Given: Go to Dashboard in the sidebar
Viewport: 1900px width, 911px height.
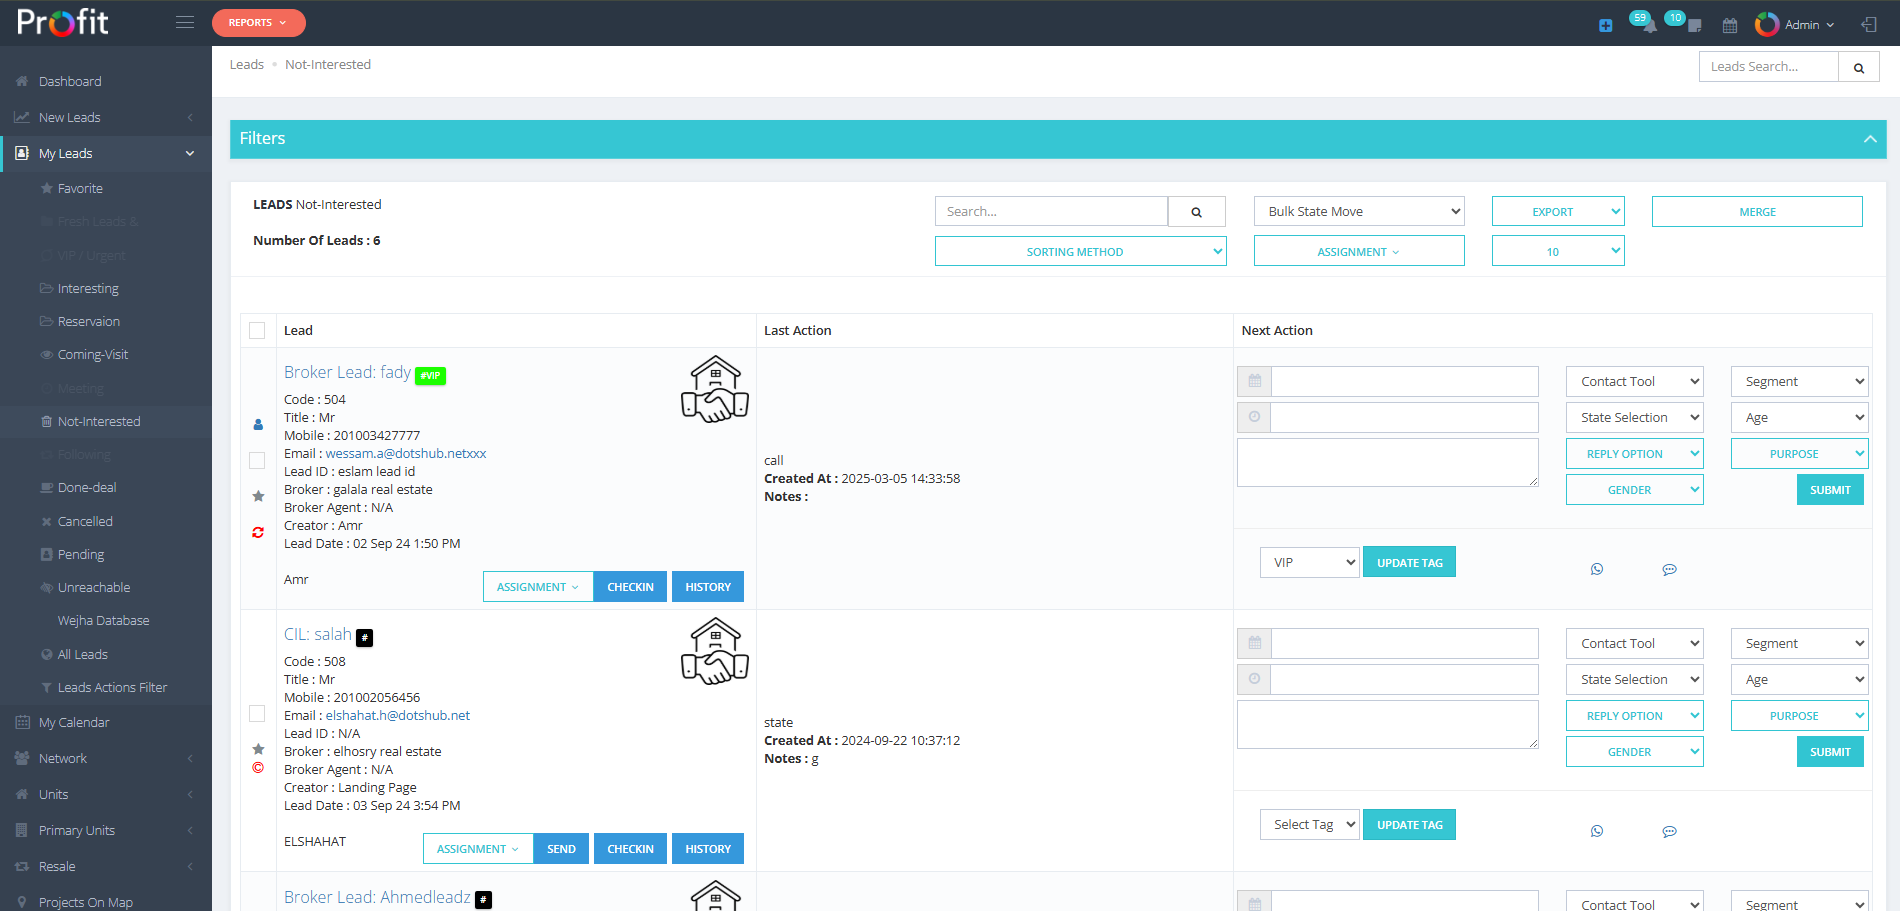Looking at the screenshot, I should [x=70, y=82].
